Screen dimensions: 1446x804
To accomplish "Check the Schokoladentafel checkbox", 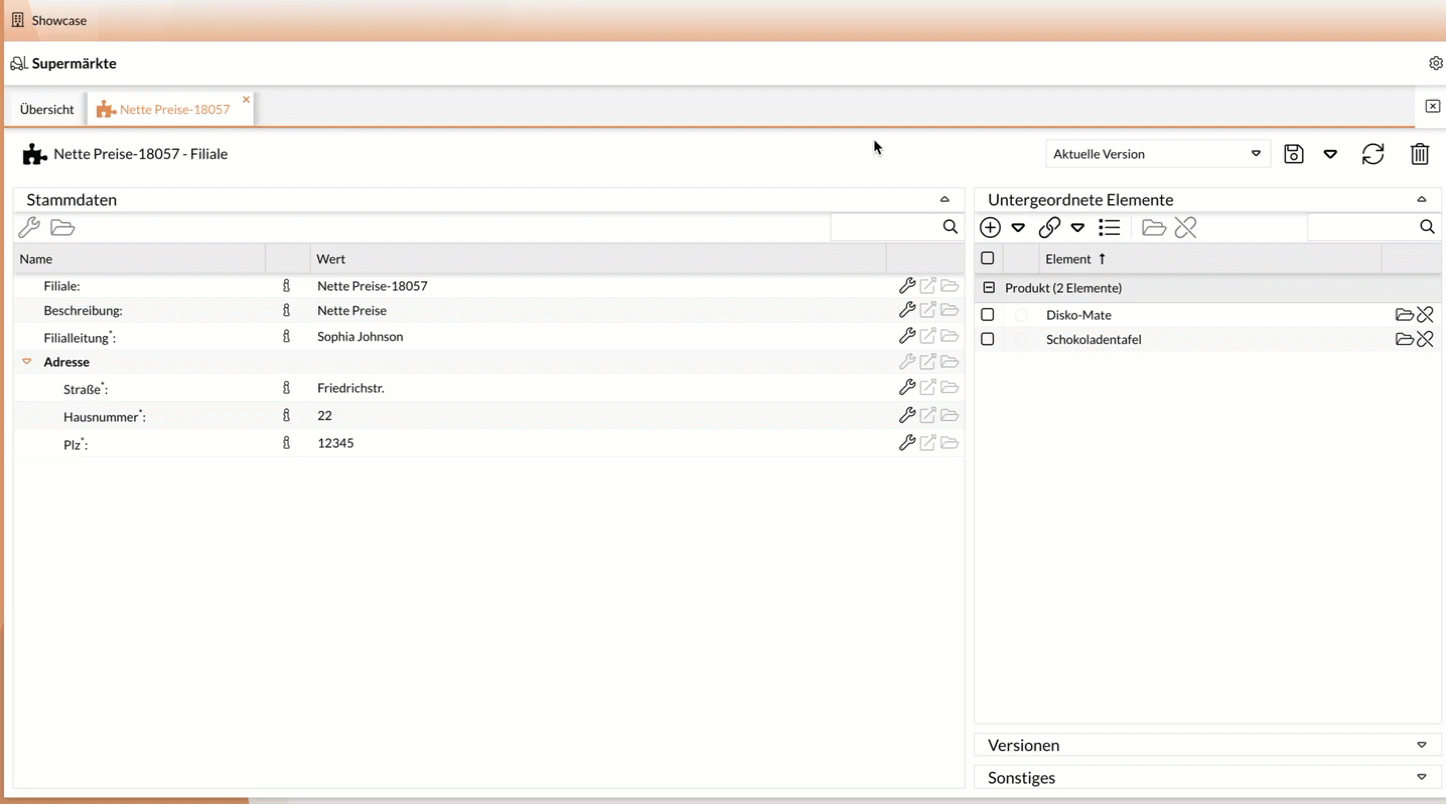I will tap(988, 340).
